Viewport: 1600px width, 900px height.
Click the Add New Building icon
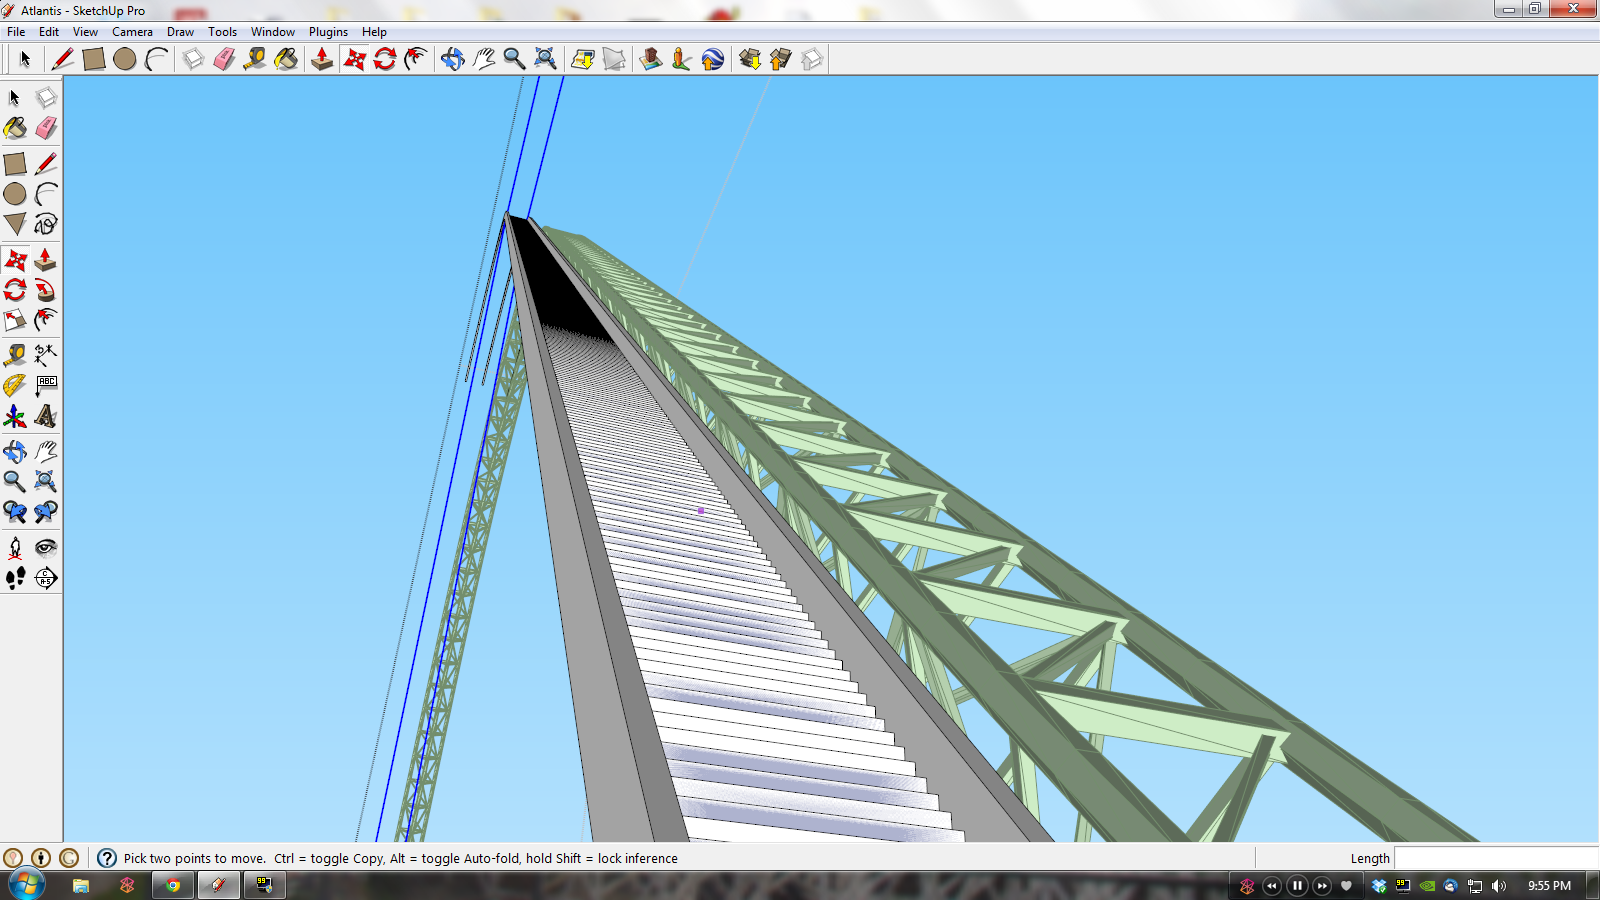pyautogui.click(x=651, y=59)
